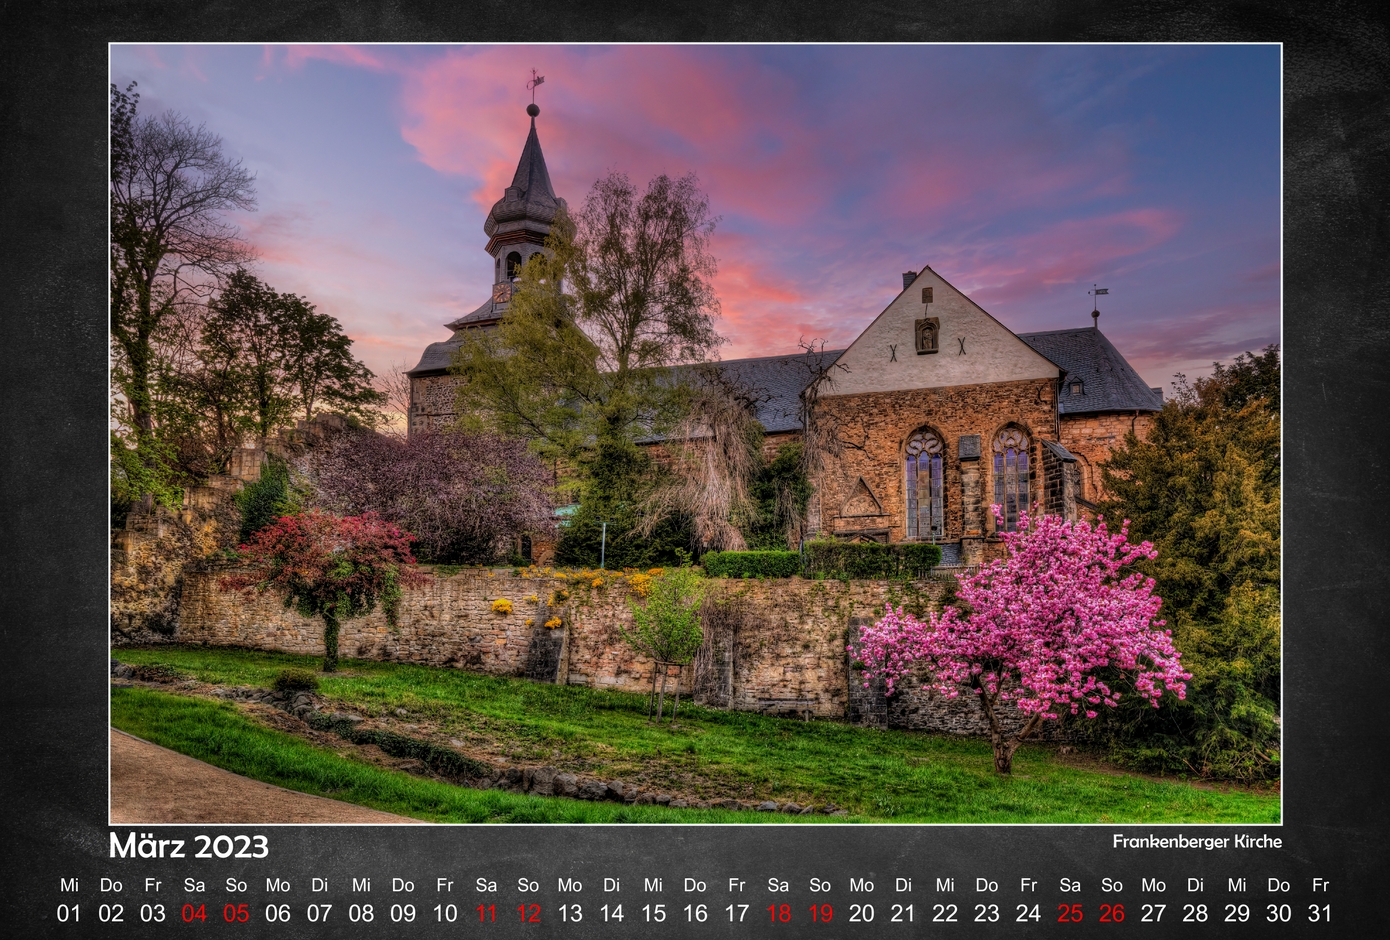The image size is (1390, 940).
Task: Pick red Saturday date 18
Action: (778, 913)
